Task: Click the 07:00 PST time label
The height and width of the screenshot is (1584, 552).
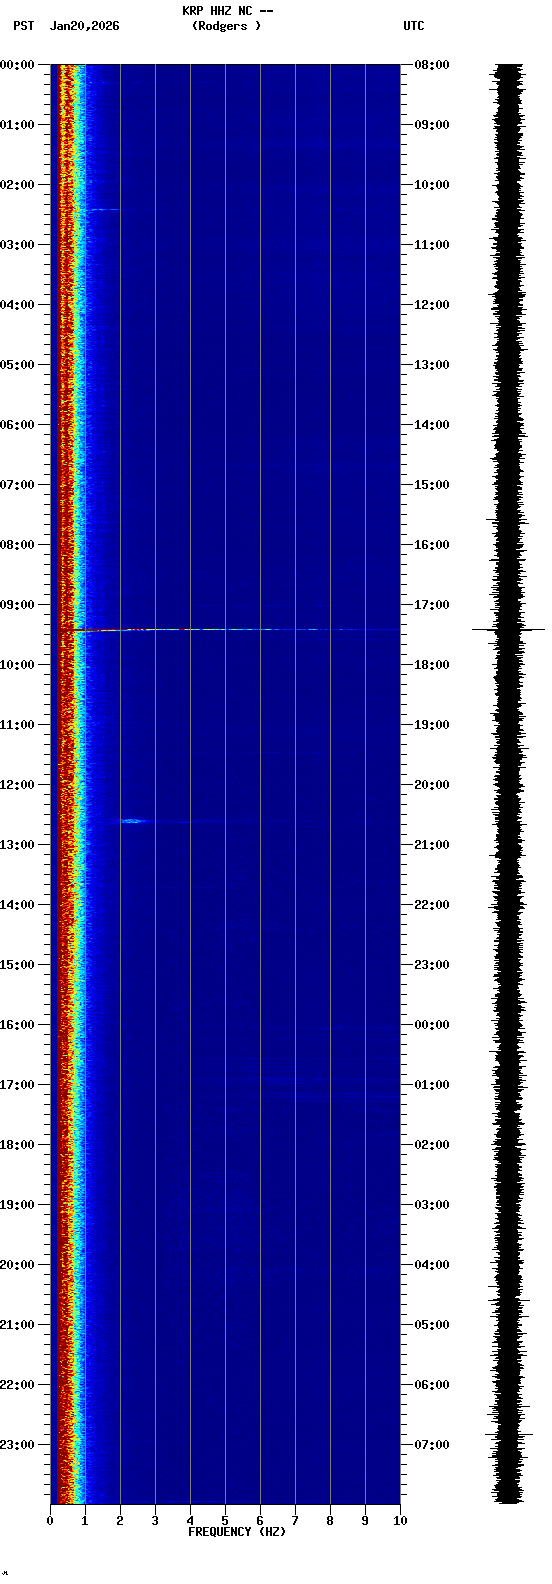Action: click(x=17, y=485)
